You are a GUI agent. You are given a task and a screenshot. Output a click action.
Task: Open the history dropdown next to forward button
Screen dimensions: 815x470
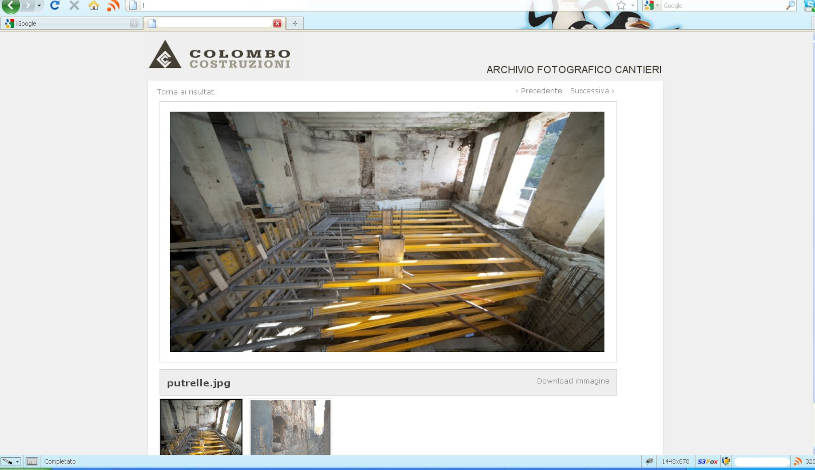click(x=39, y=6)
